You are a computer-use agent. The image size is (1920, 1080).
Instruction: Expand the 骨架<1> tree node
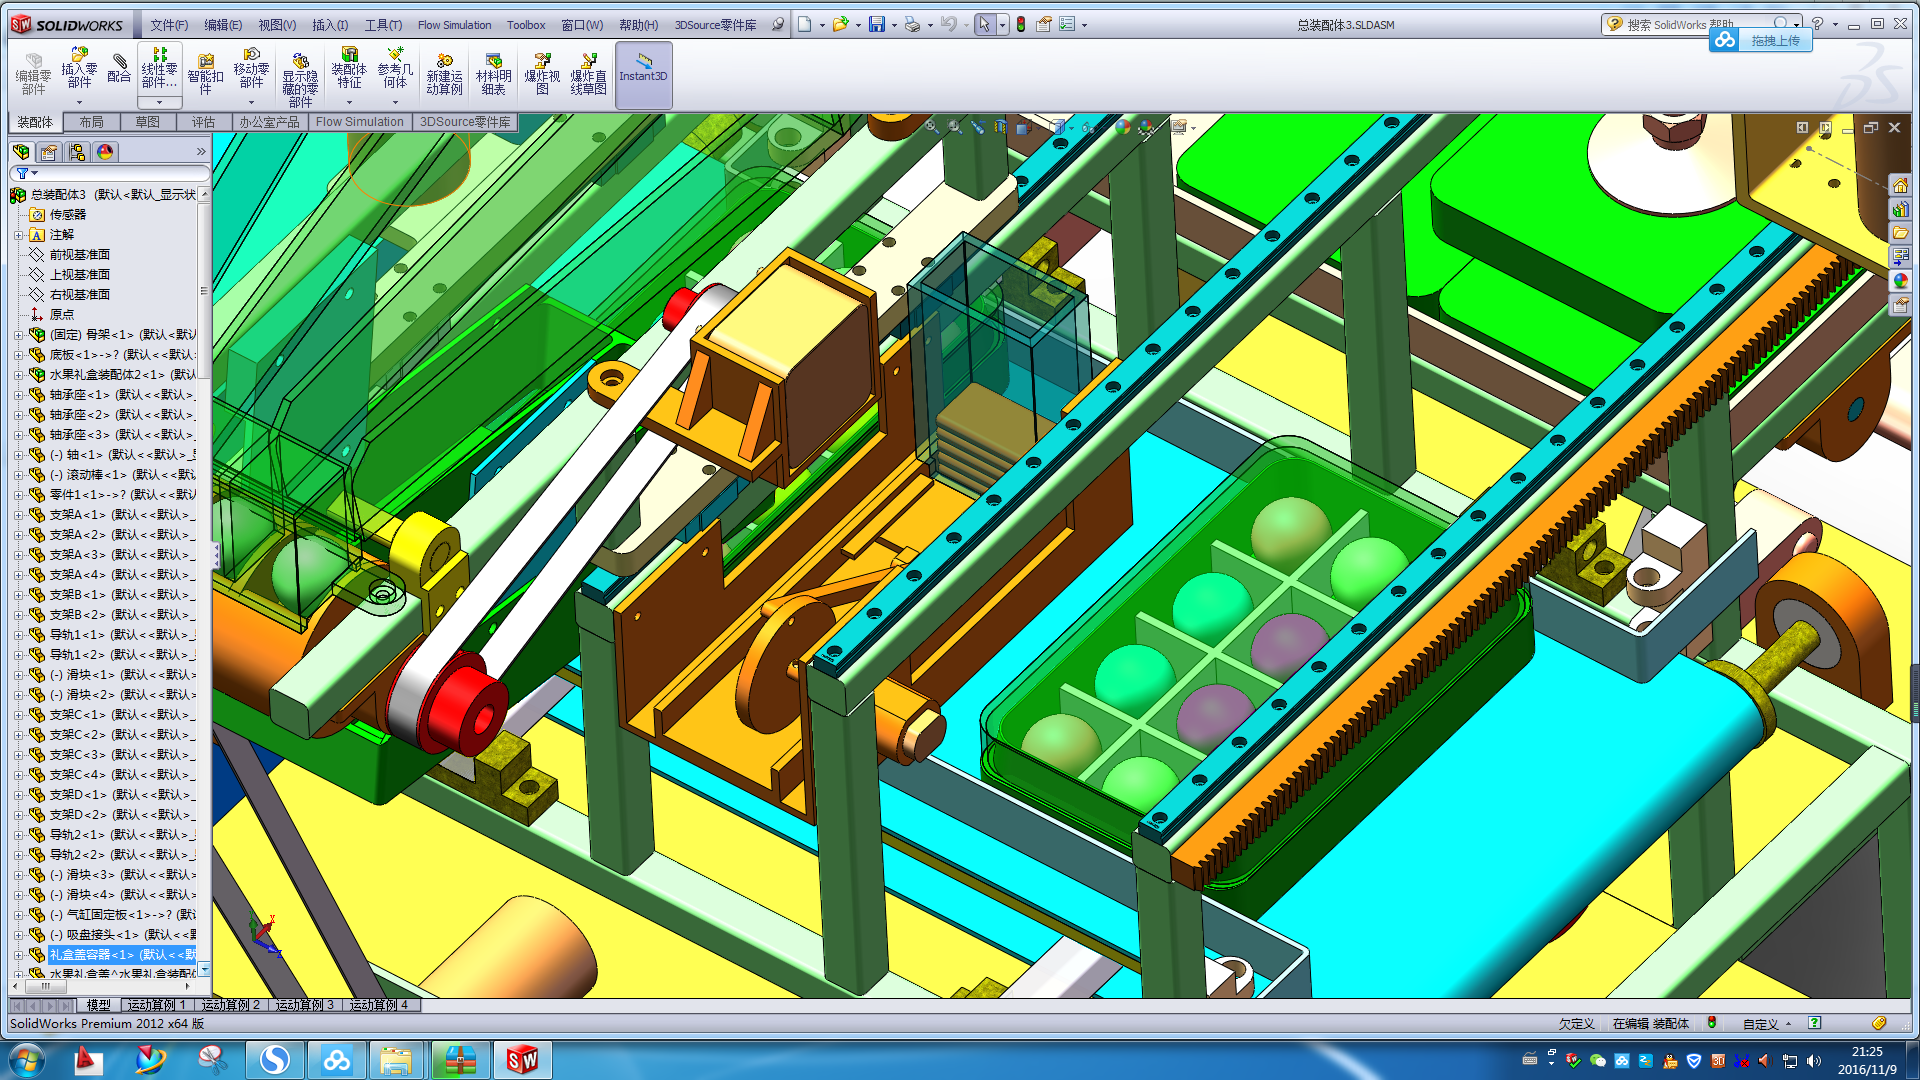click(18, 335)
